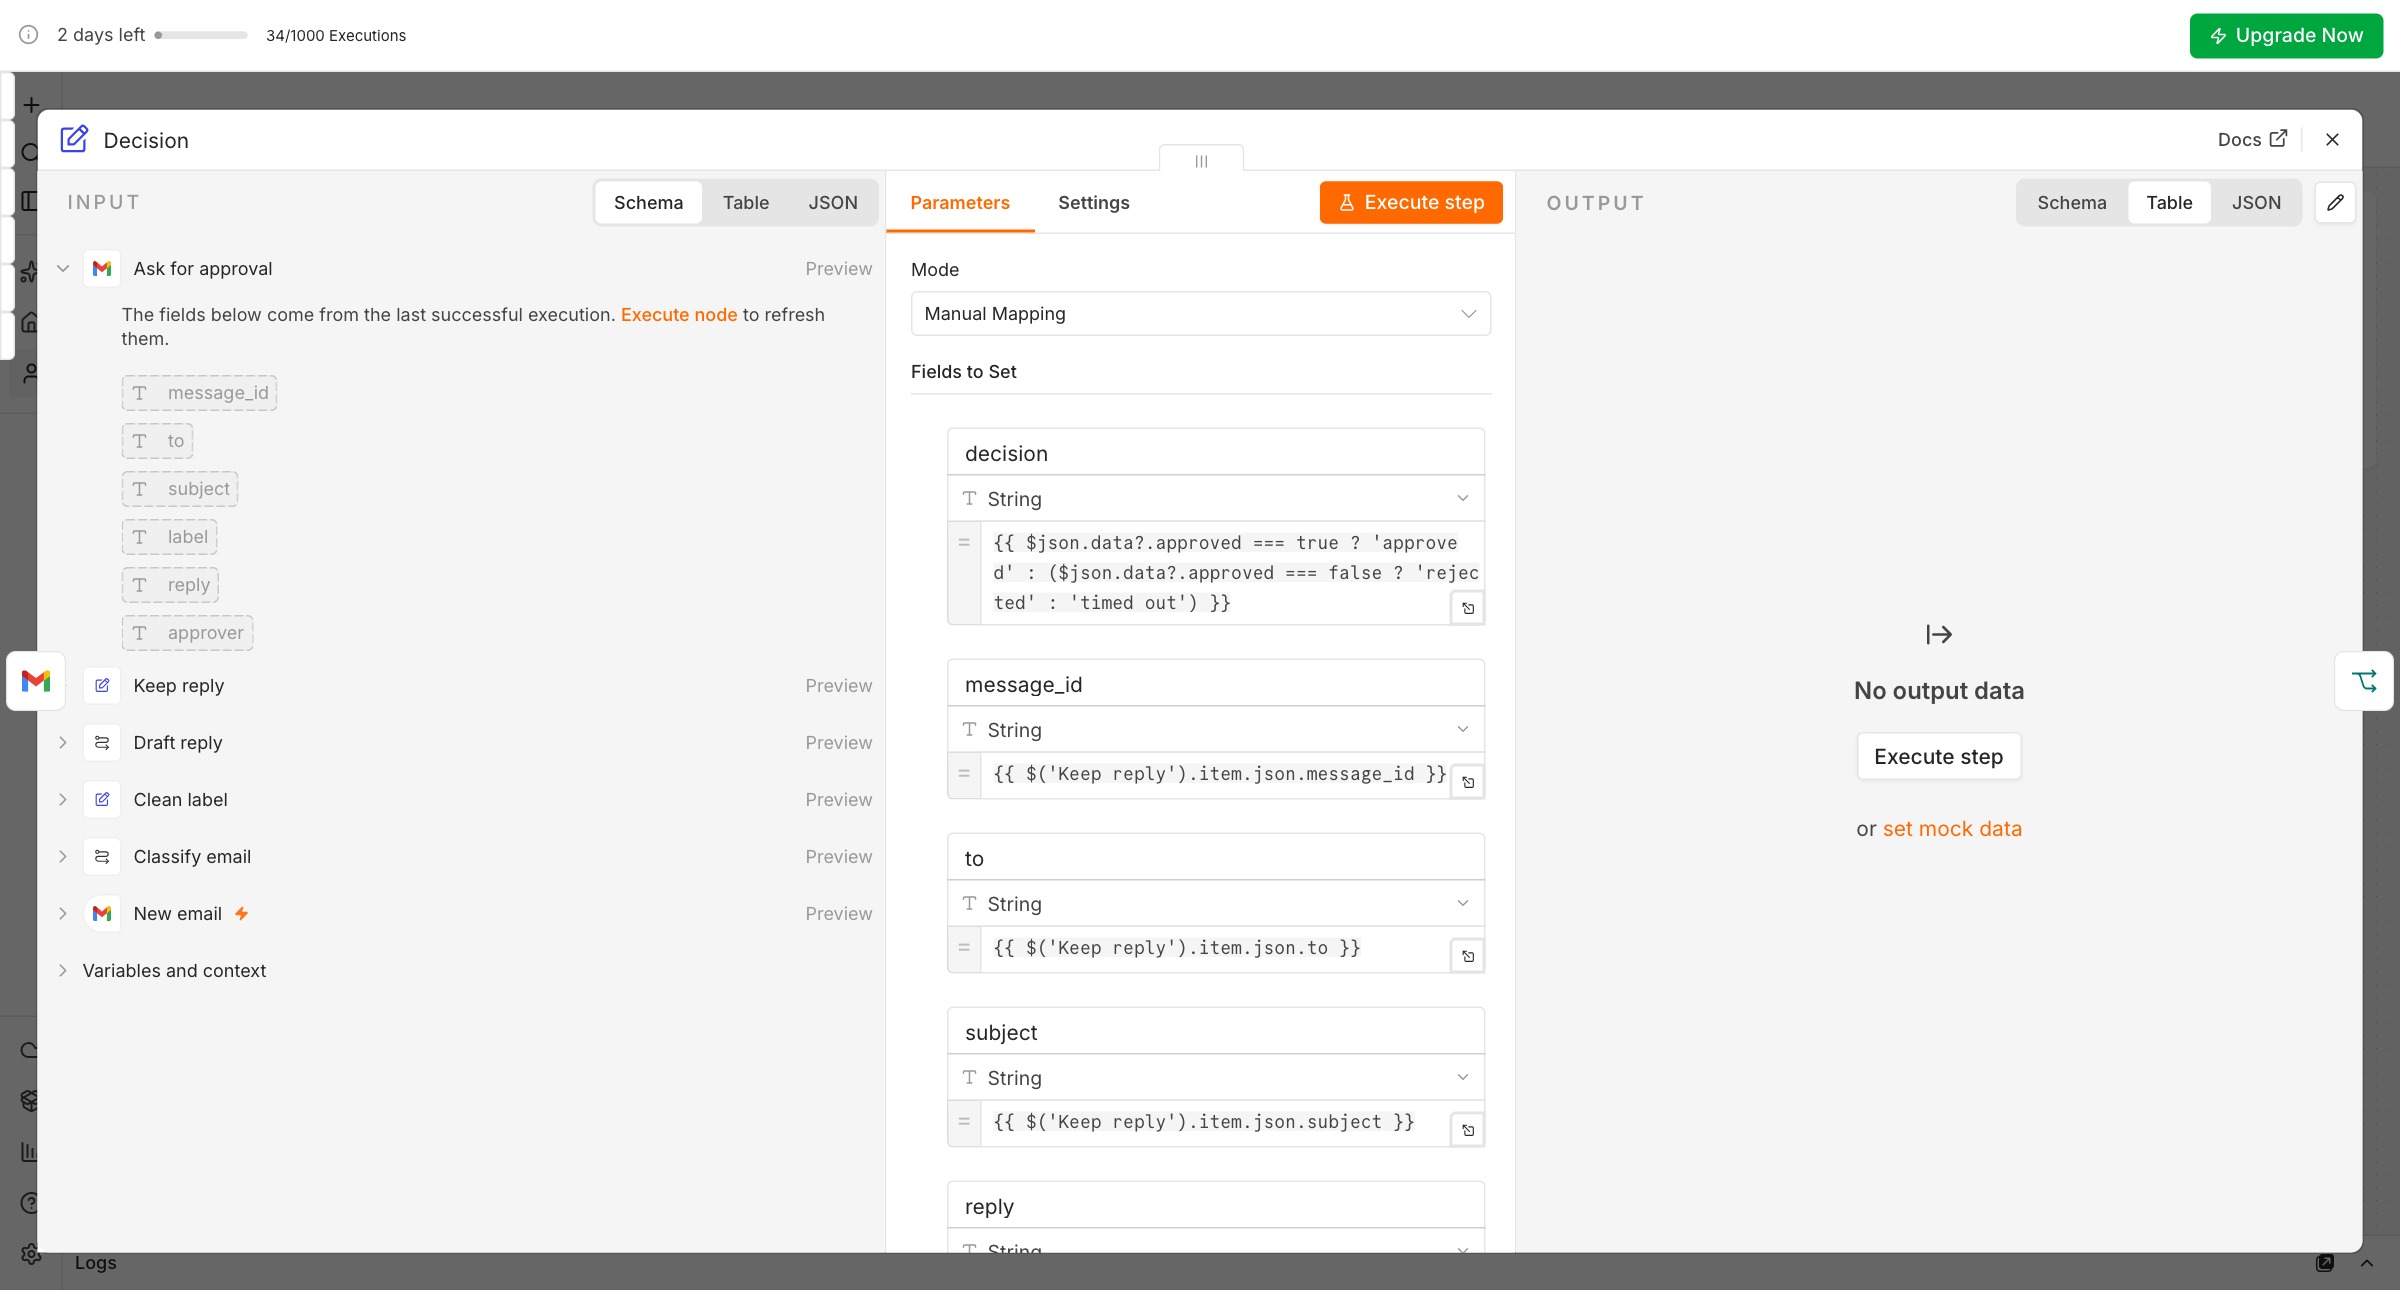The image size is (2400, 1290).
Task: Click the Execute node link
Action: click(679, 314)
